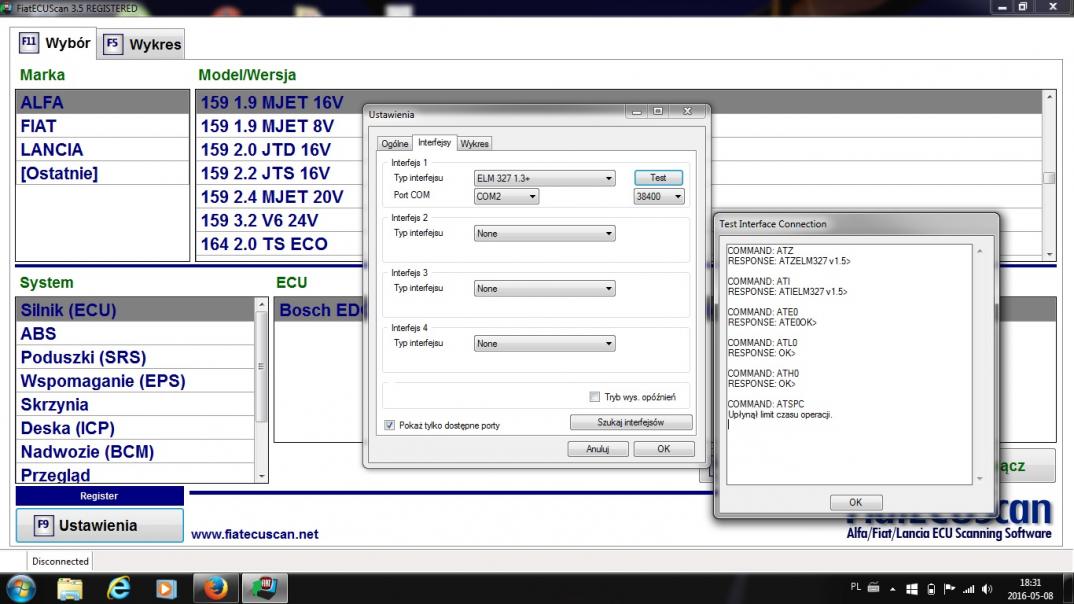The image size is (1074, 604).
Task: Enable 'Tryb wys. opóźnień' checkbox
Action: (x=595, y=397)
